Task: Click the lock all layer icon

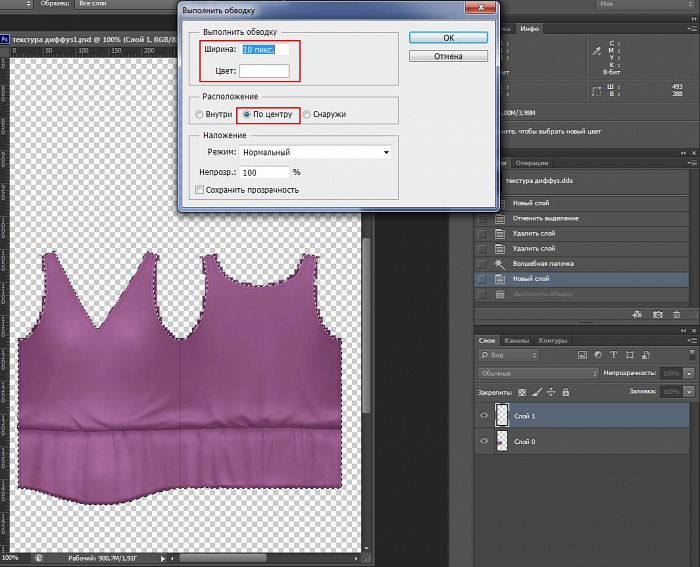Action: coord(565,392)
